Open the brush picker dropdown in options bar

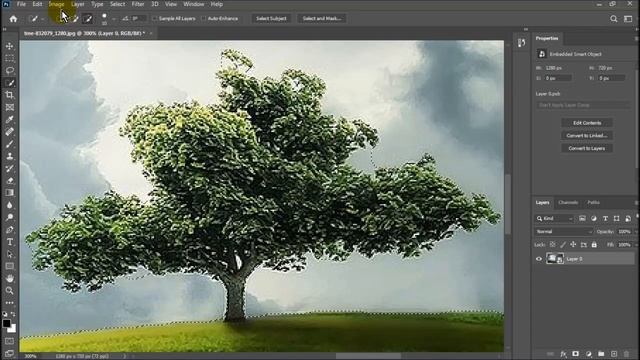(x=113, y=19)
